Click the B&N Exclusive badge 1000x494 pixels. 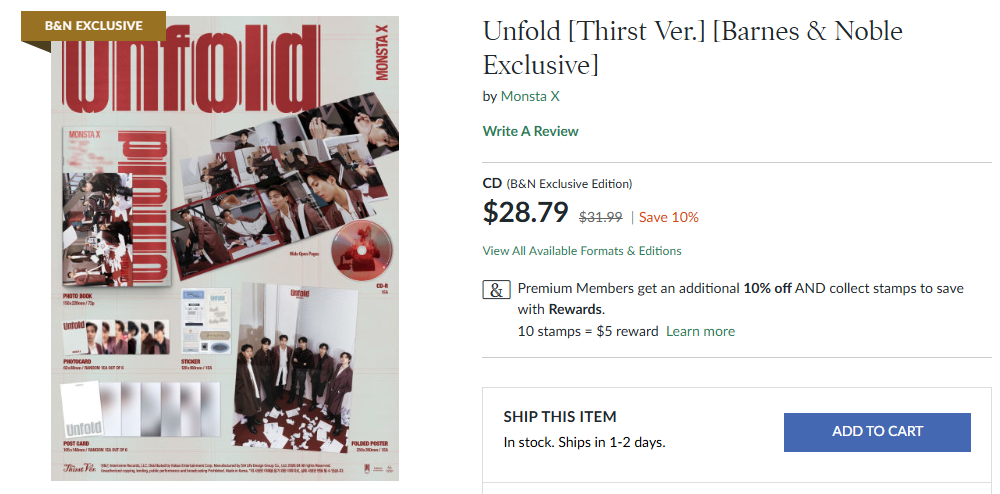[93, 25]
